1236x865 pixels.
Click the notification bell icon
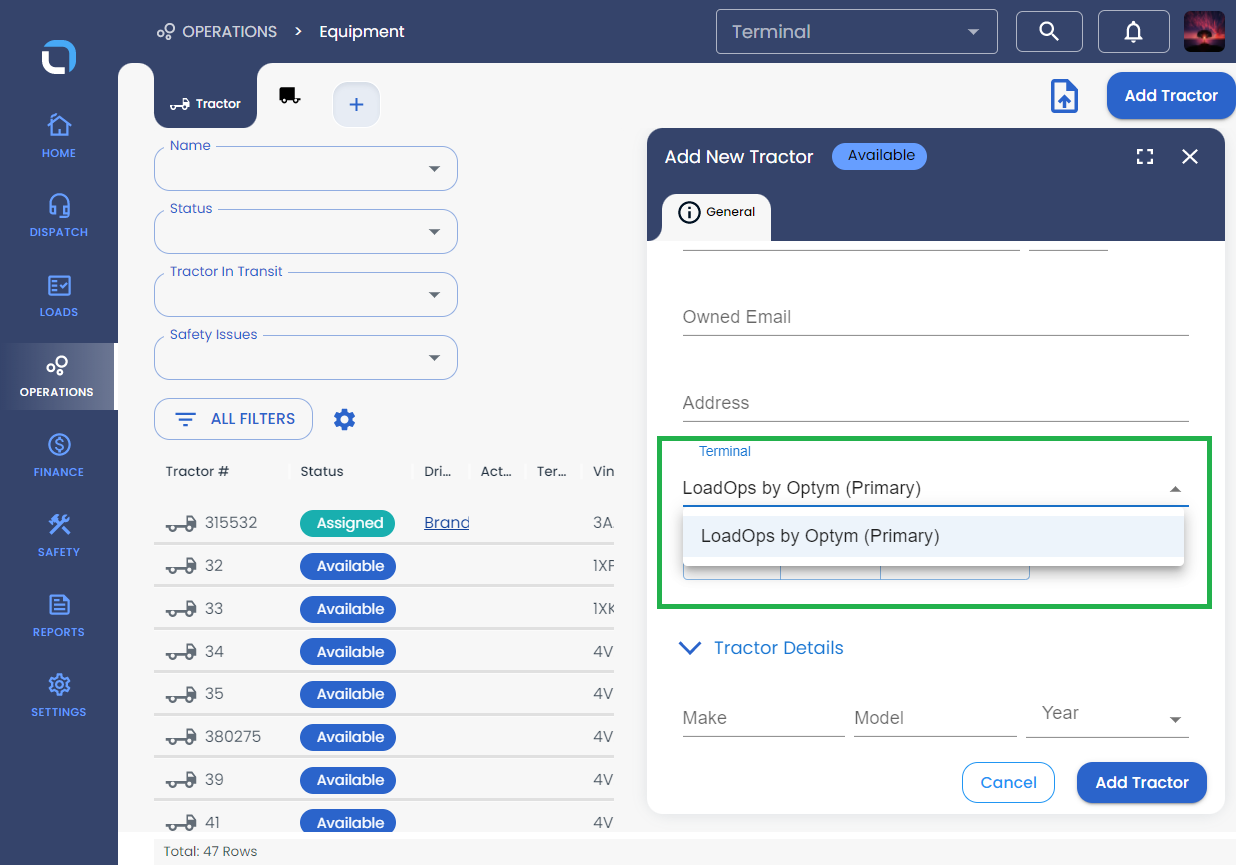pyautogui.click(x=1133, y=32)
